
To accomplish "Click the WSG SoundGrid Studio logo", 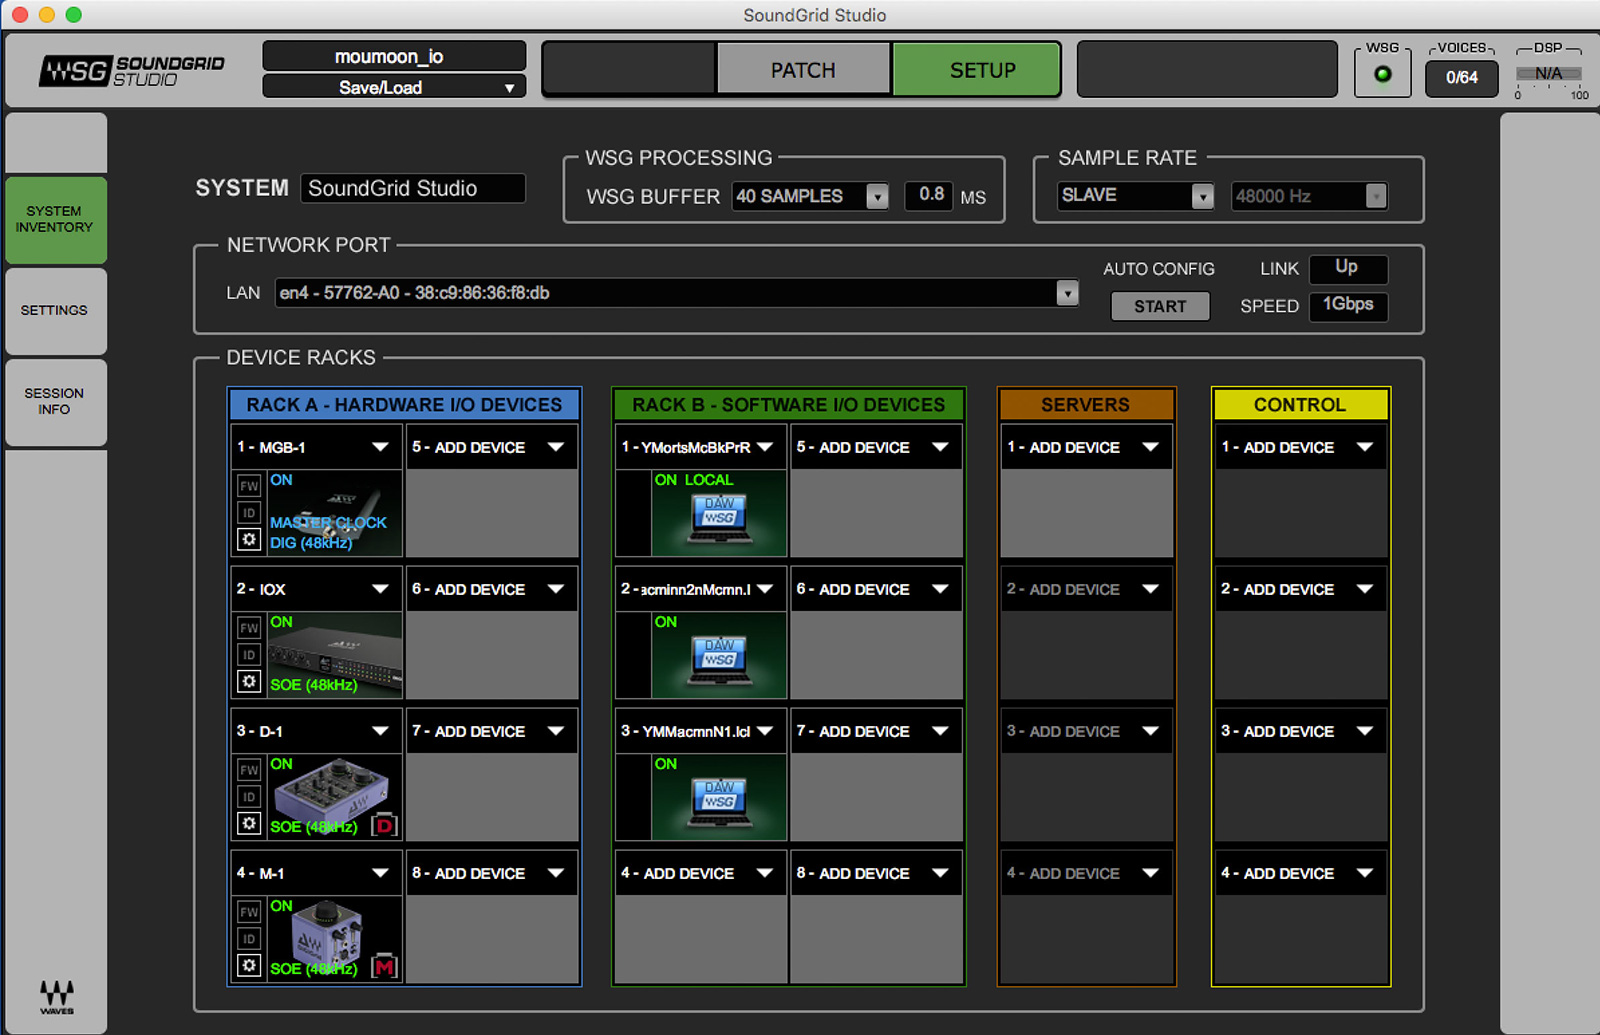I will [x=132, y=71].
